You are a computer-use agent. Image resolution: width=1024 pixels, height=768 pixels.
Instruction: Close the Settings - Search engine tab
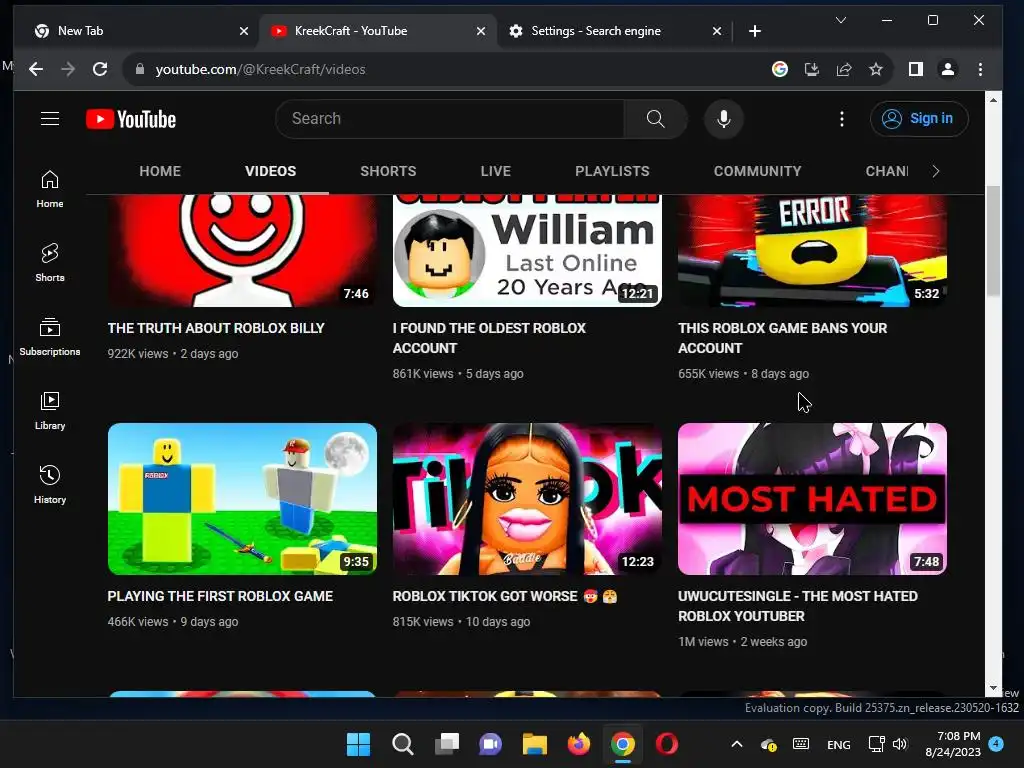point(716,31)
